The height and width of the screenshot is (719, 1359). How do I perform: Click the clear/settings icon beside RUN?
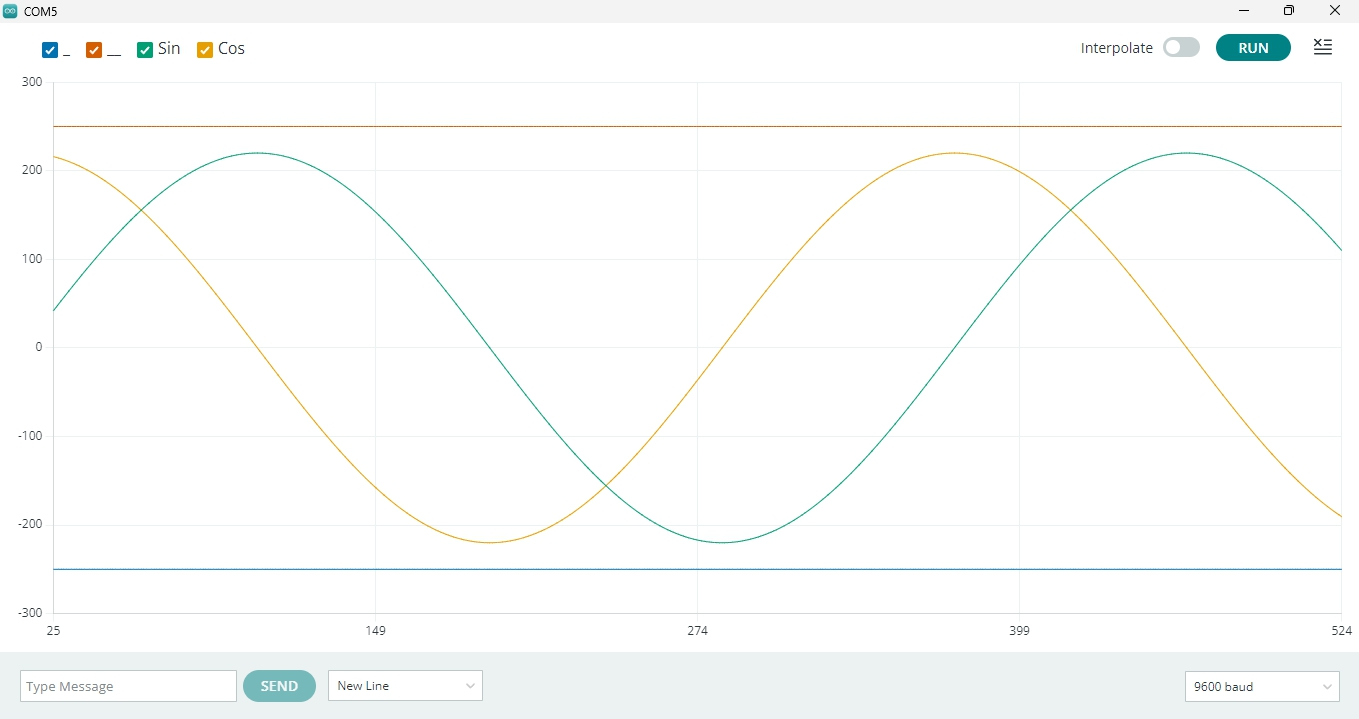pyautogui.click(x=1322, y=47)
